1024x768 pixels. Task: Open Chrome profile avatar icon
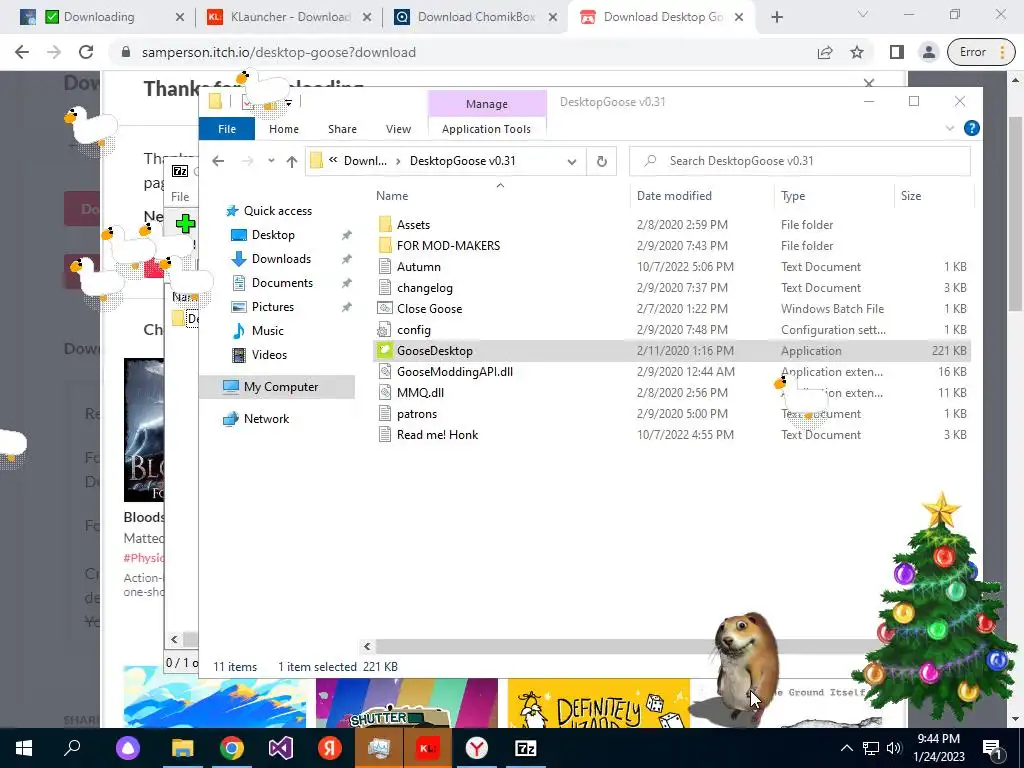tap(928, 52)
